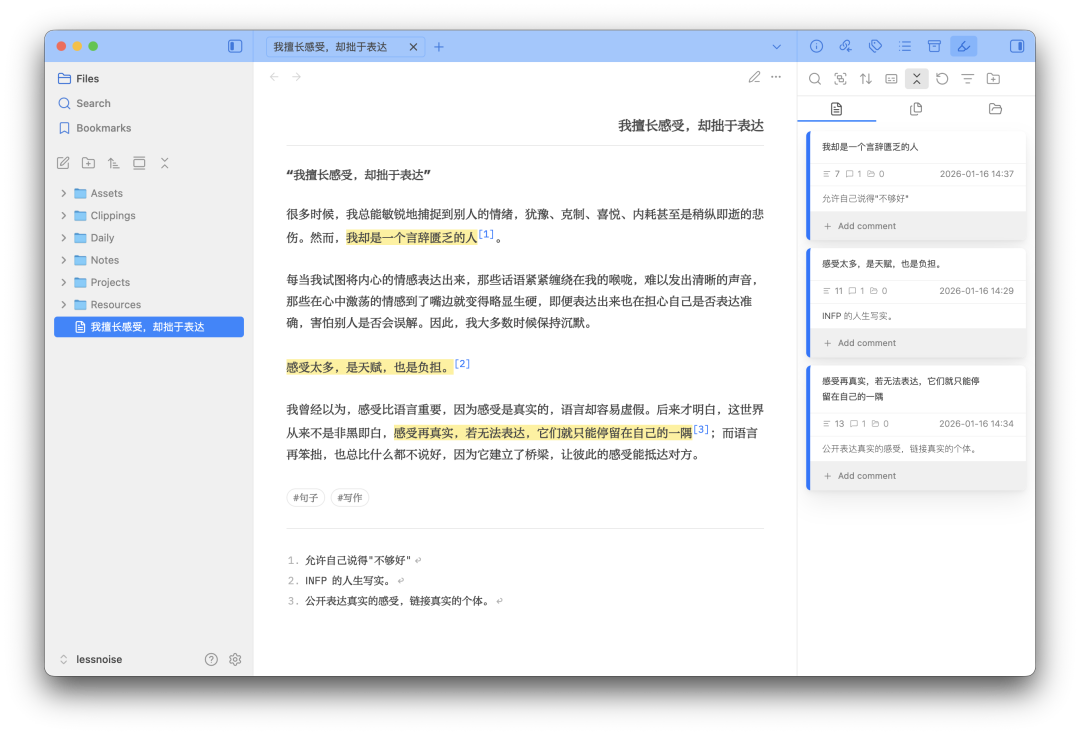Screen dimensions: 1080x735
Task: Expand the Assets folder
Action: point(63,194)
